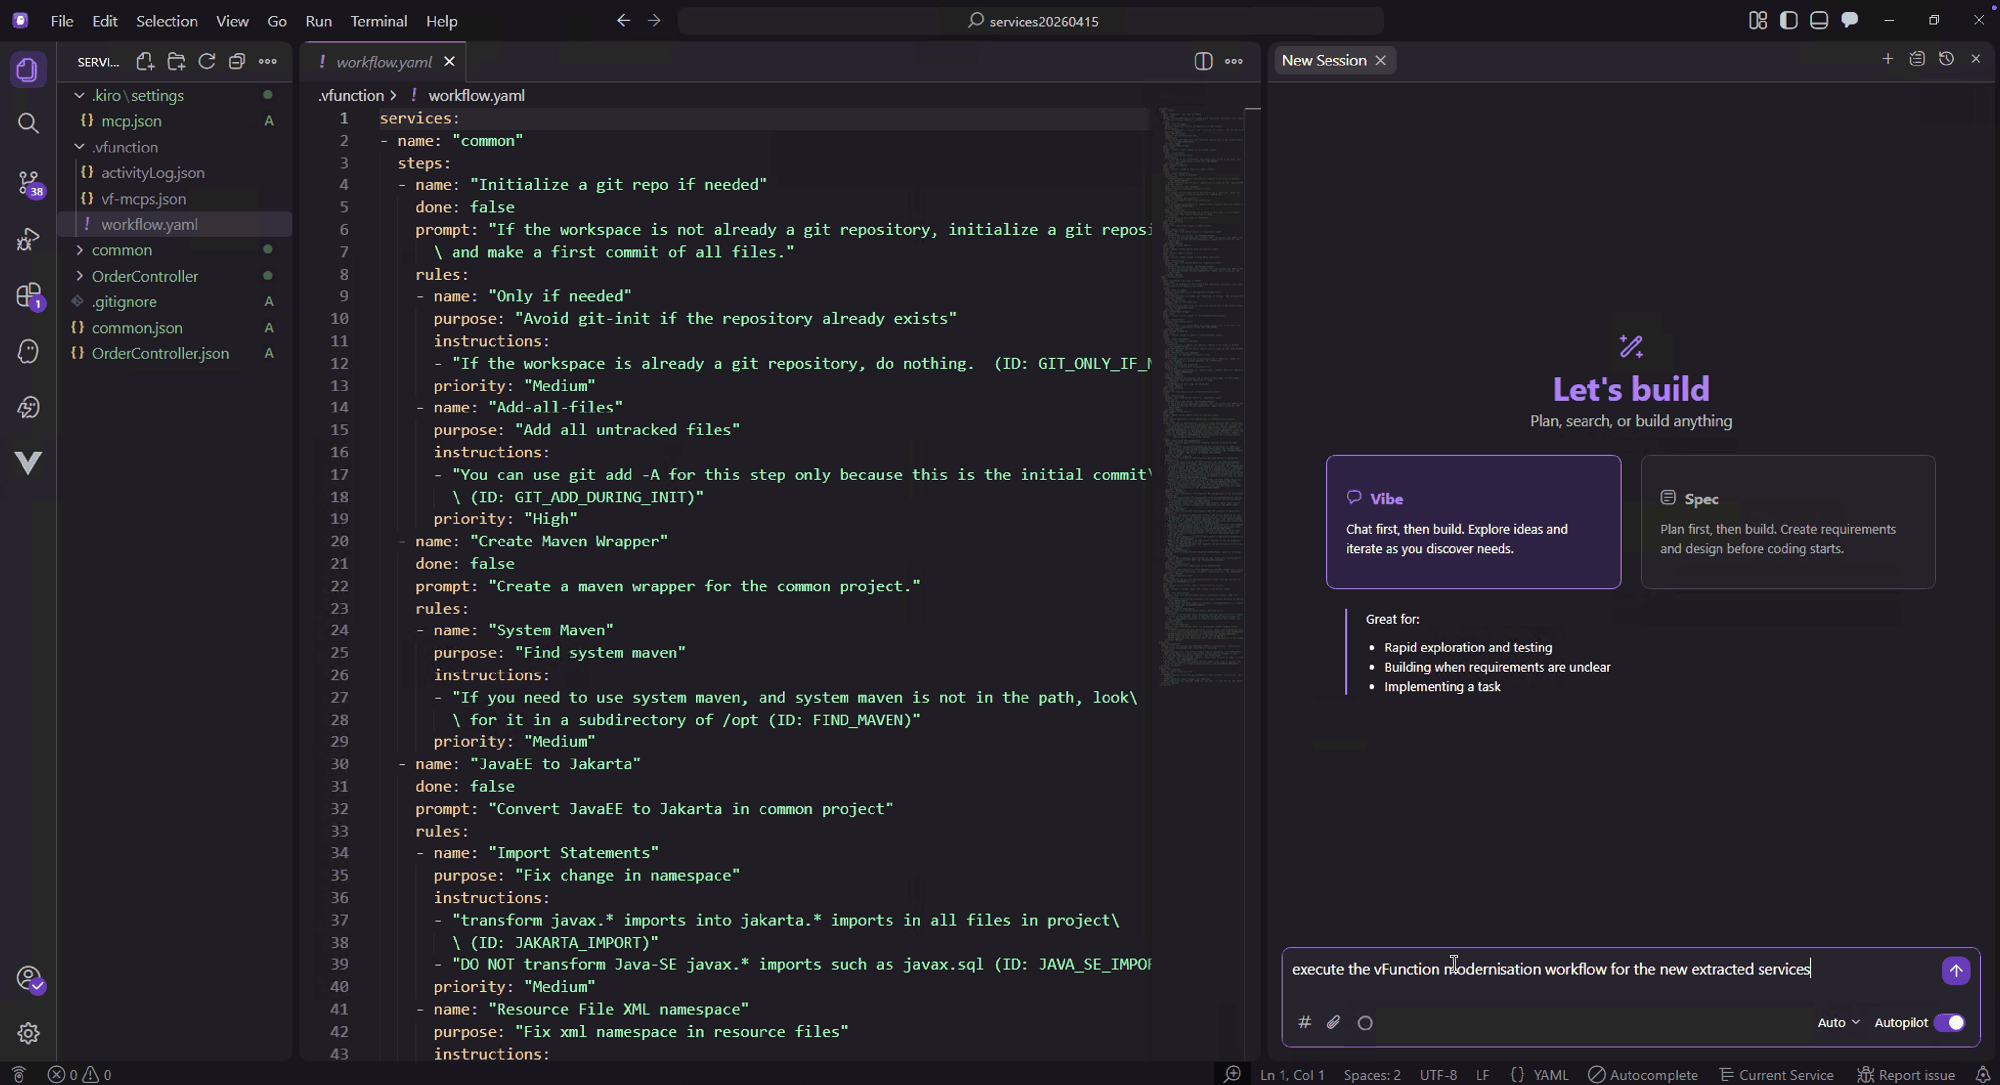Toggle the bottom panel layout button
Viewport: 2000px width, 1085px height.
coord(1819,20)
